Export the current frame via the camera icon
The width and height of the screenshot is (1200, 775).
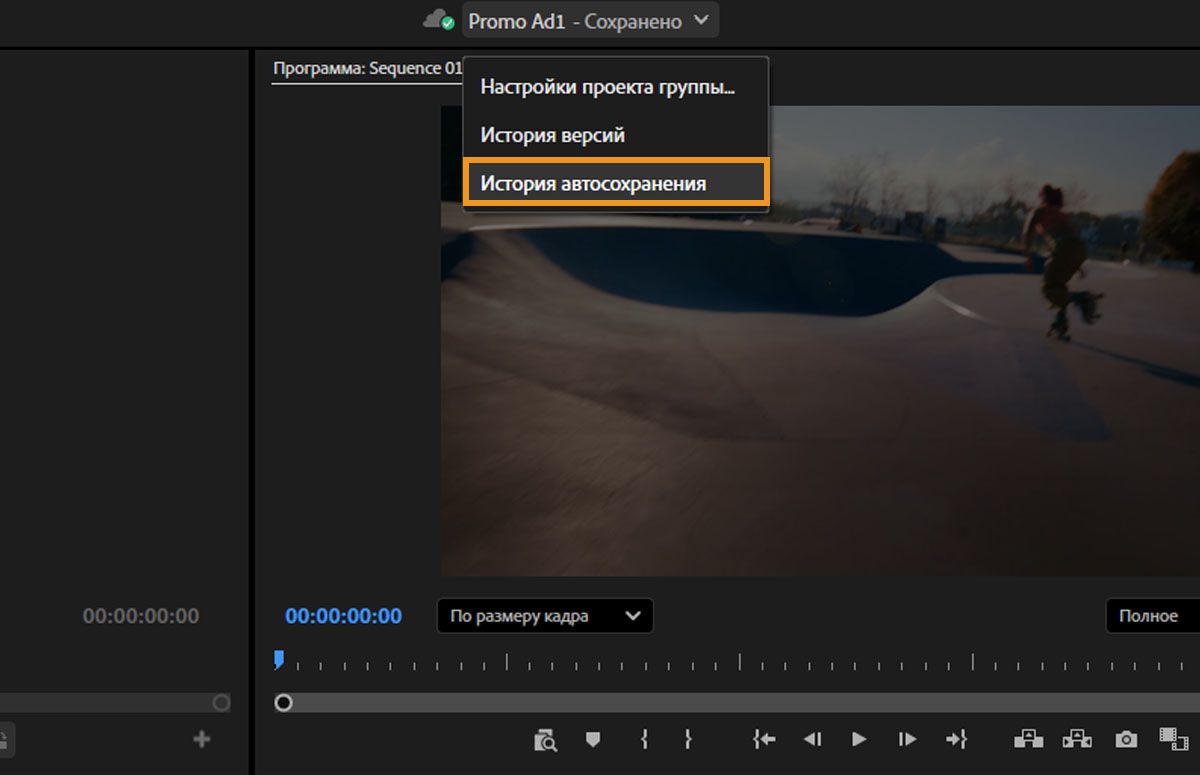(1126, 740)
